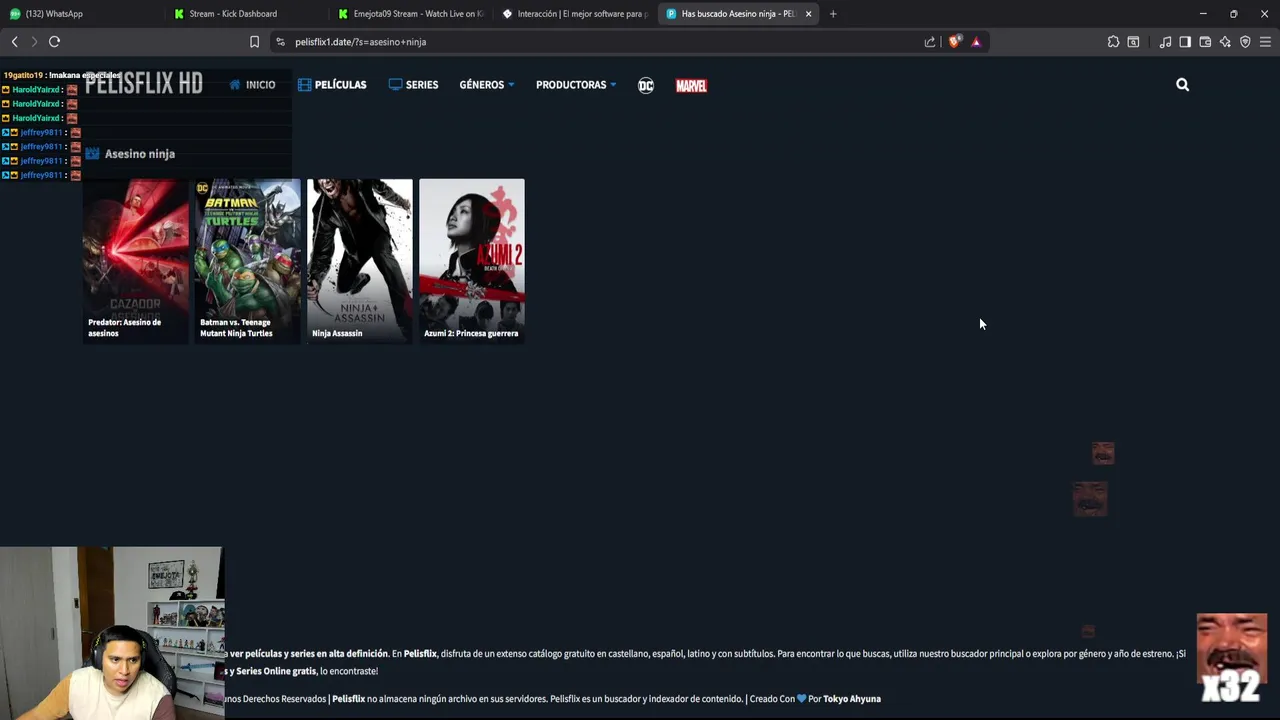Switch to the Stream - Kick Dashboard tab
Screen dimensions: 1280x720
click(246, 14)
